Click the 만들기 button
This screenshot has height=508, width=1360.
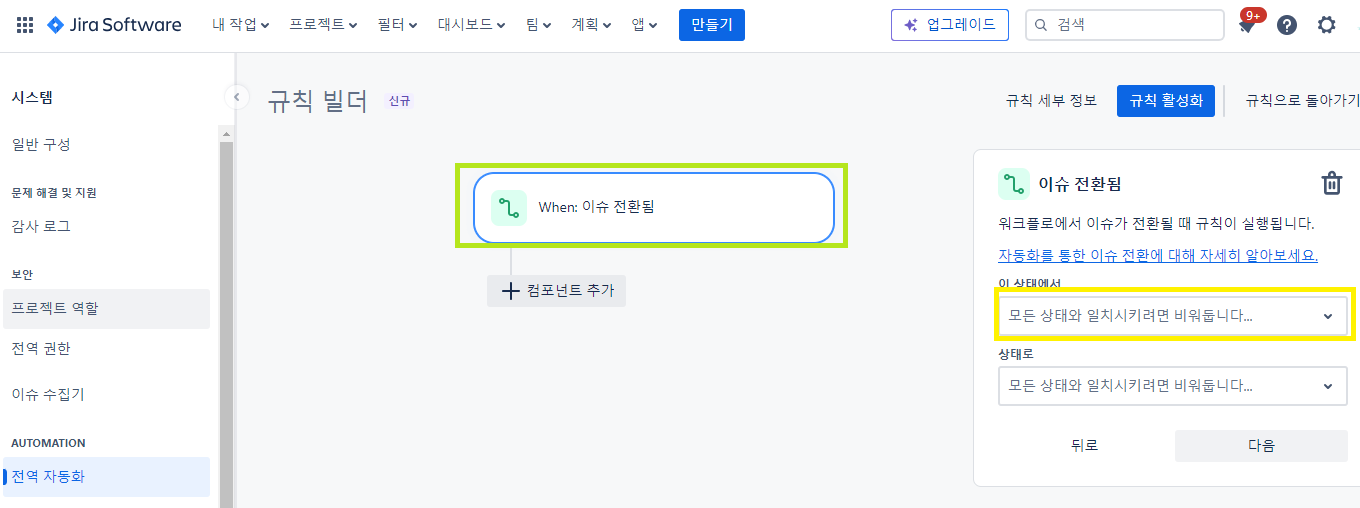[x=712, y=25]
